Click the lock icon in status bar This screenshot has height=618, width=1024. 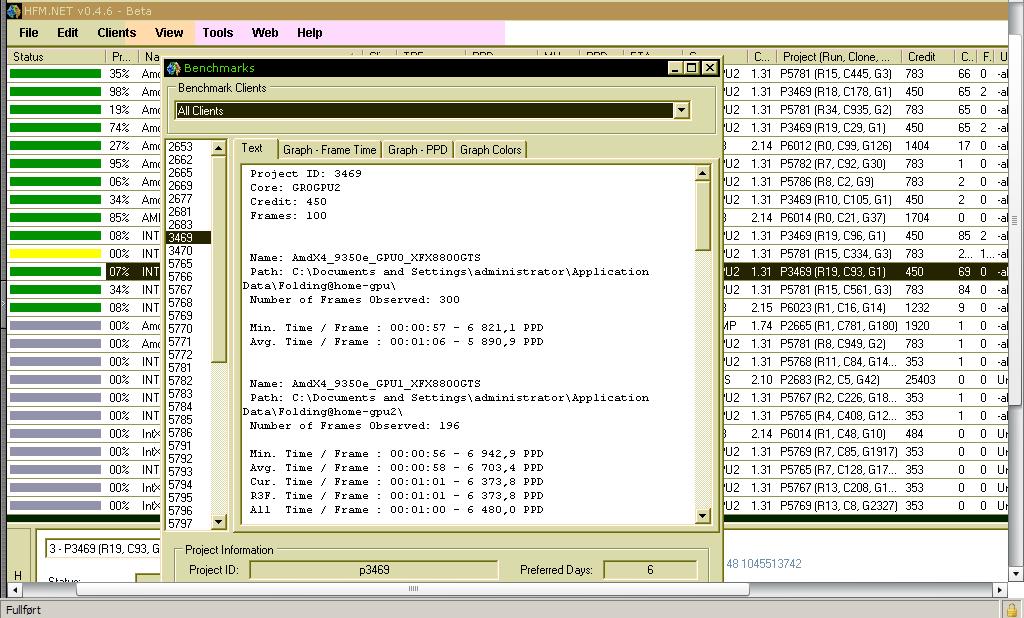tap(1012, 610)
